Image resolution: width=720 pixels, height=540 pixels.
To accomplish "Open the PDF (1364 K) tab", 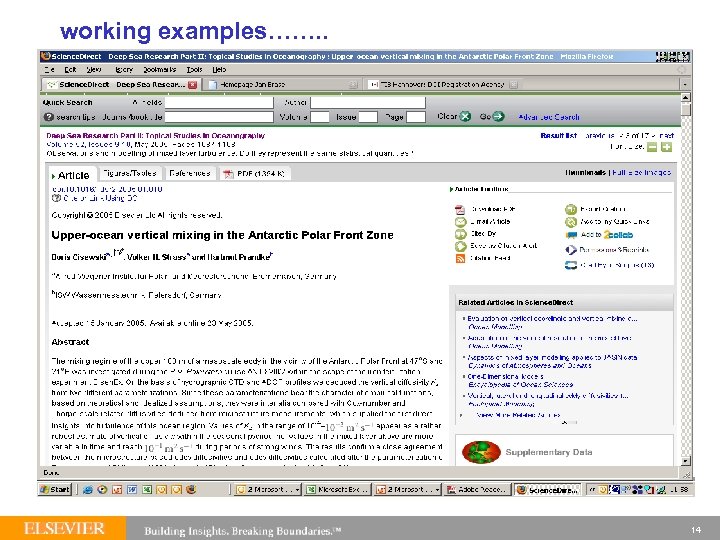I will tap(254, 174).
